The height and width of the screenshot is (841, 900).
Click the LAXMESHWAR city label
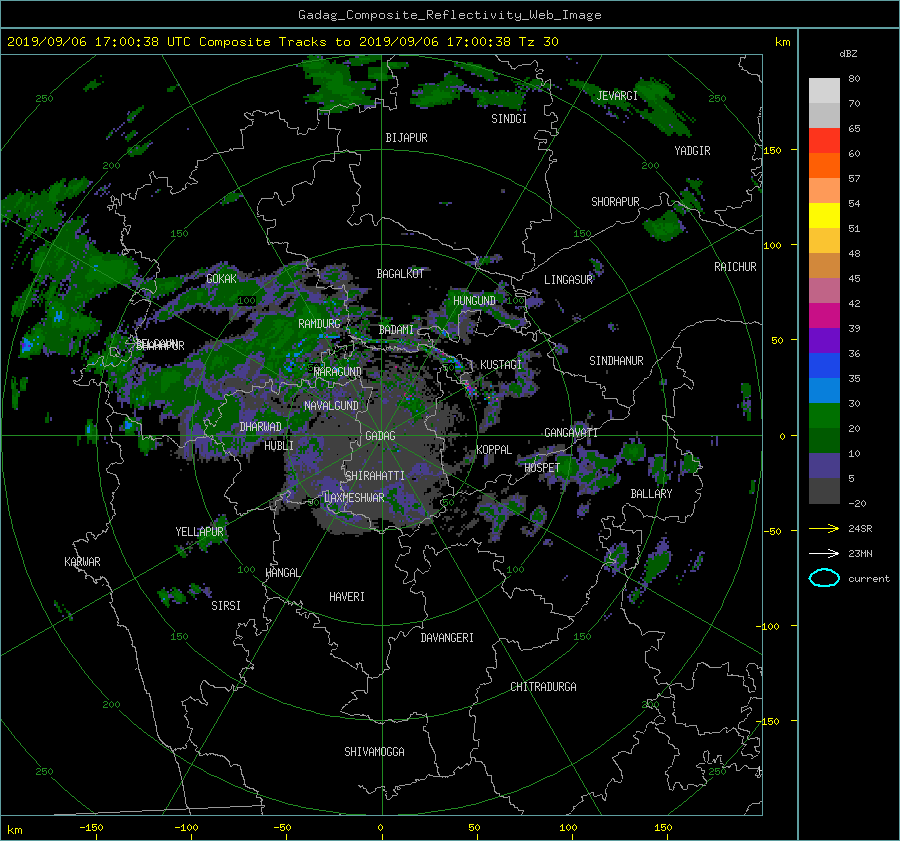(354, 498)
